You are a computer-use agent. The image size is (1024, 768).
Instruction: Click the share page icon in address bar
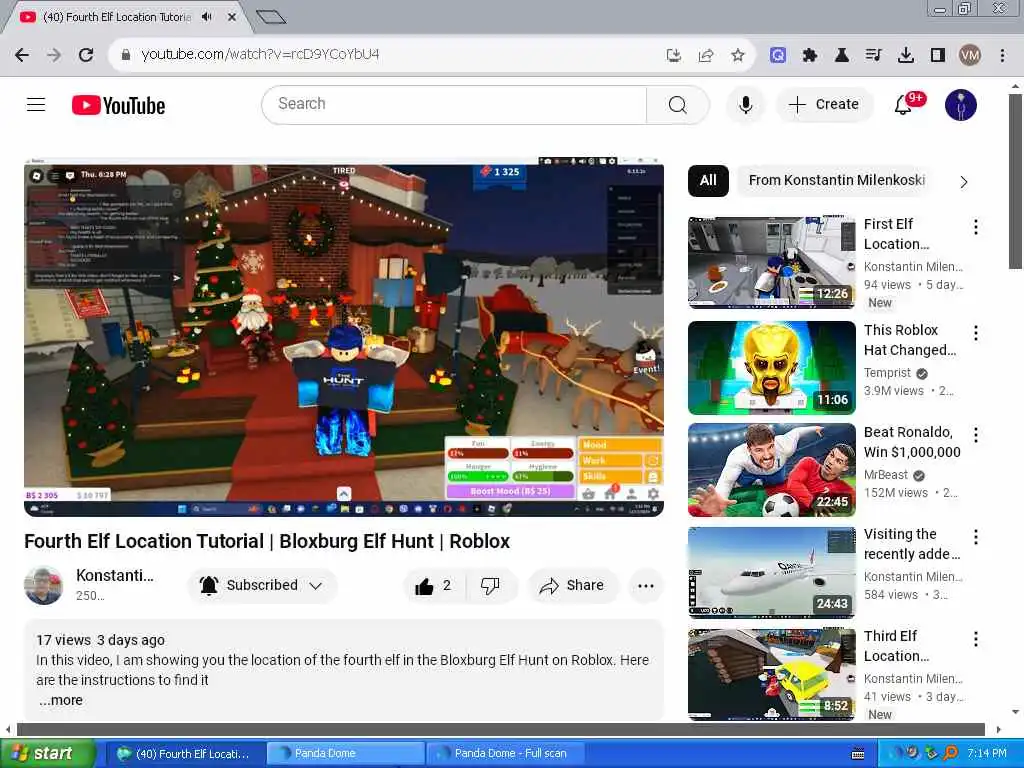[706, 56]
